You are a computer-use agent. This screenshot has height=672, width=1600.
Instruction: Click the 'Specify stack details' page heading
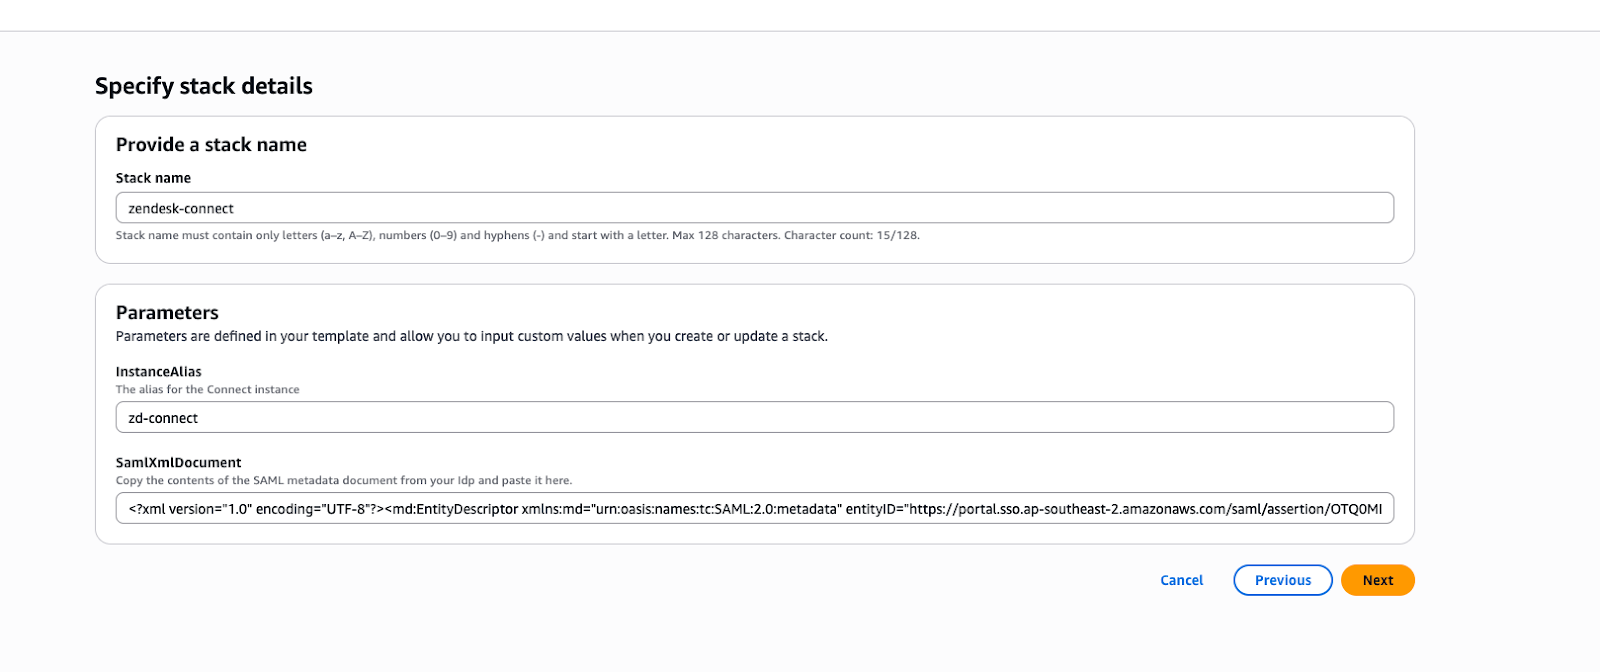pyautogui.click(x=204, y=86)
